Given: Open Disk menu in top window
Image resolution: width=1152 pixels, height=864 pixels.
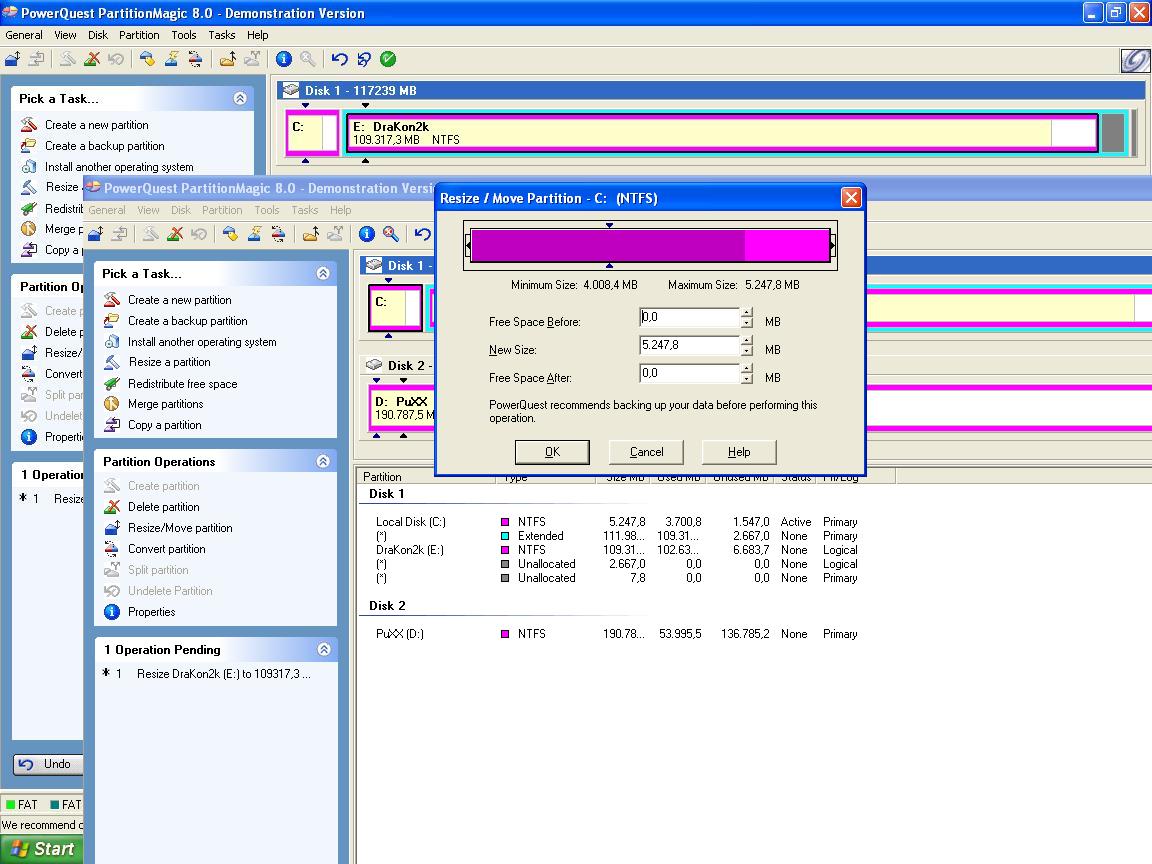Looking at the screenshot, I should coord(98,35).
